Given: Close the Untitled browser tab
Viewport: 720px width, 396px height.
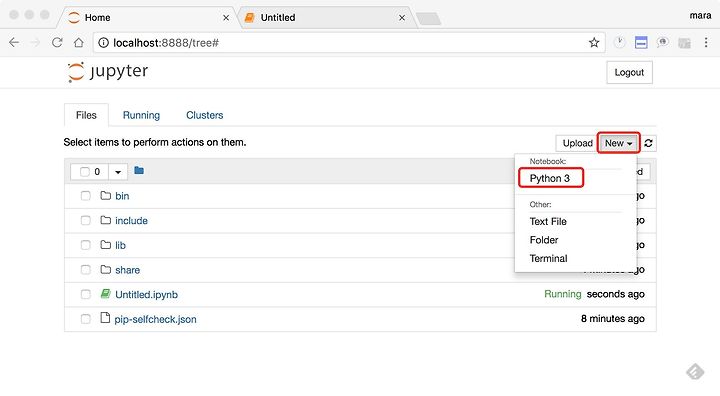Looking at the screenshot, I should [402, 17].
